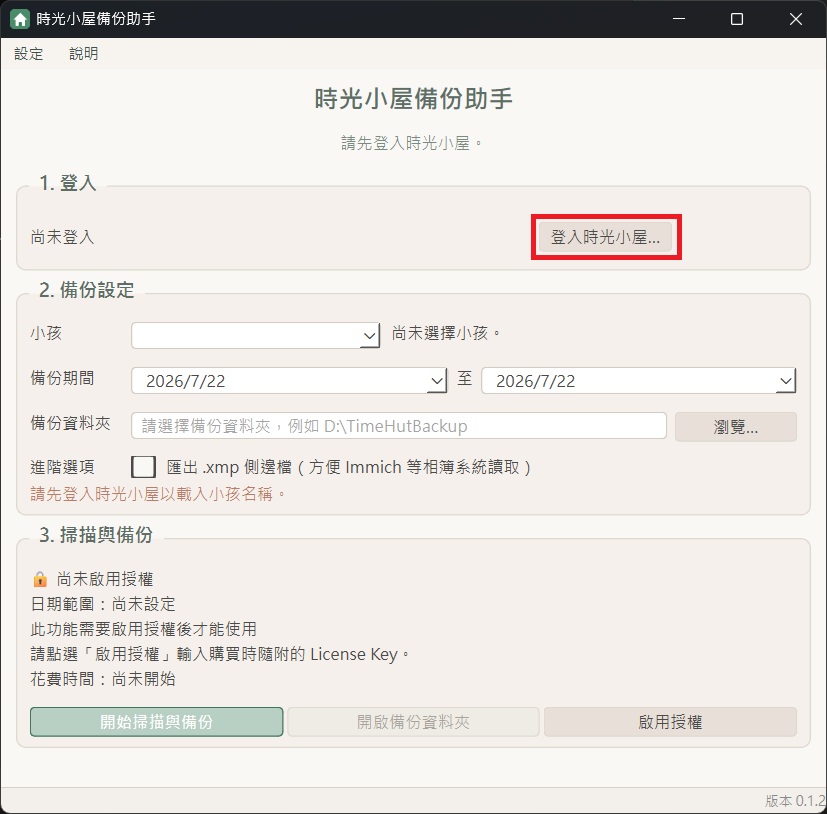The height and width of the screenshot is (814, 827).
Task: Click the 請先登入時光小屋。 subtitle text
Action: (411, 143)
